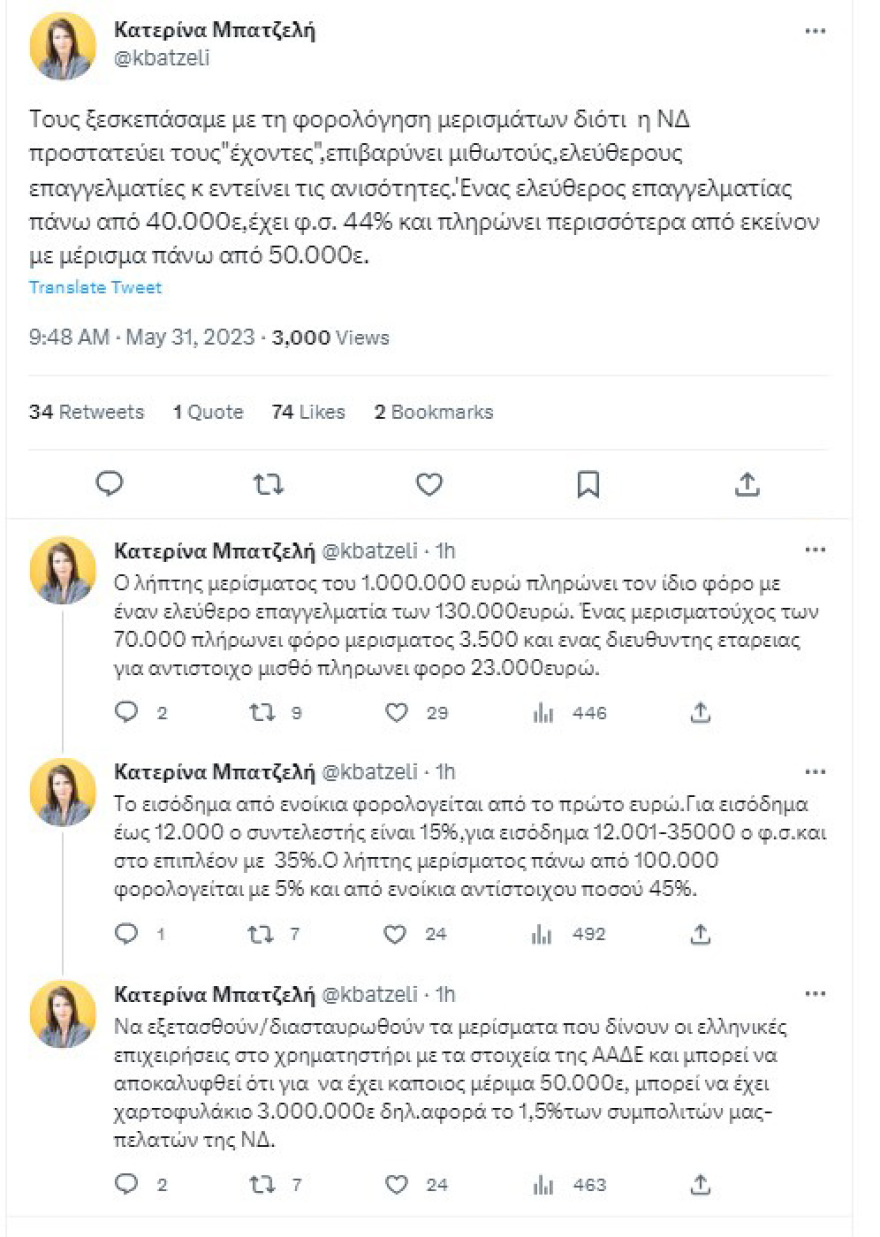Share the reply mentioning ΑΑΔΕ
Image resolution: width=880 pixels, height=1237 pixels.
point(700,1185)
